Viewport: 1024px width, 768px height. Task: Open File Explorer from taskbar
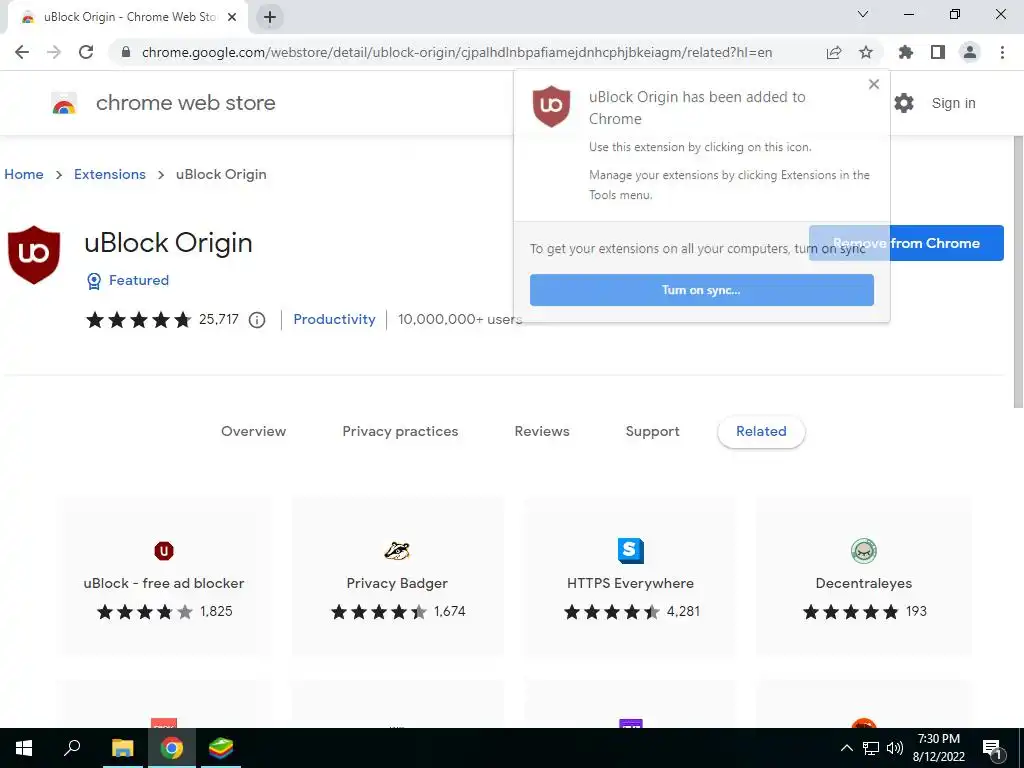point(122,748)
